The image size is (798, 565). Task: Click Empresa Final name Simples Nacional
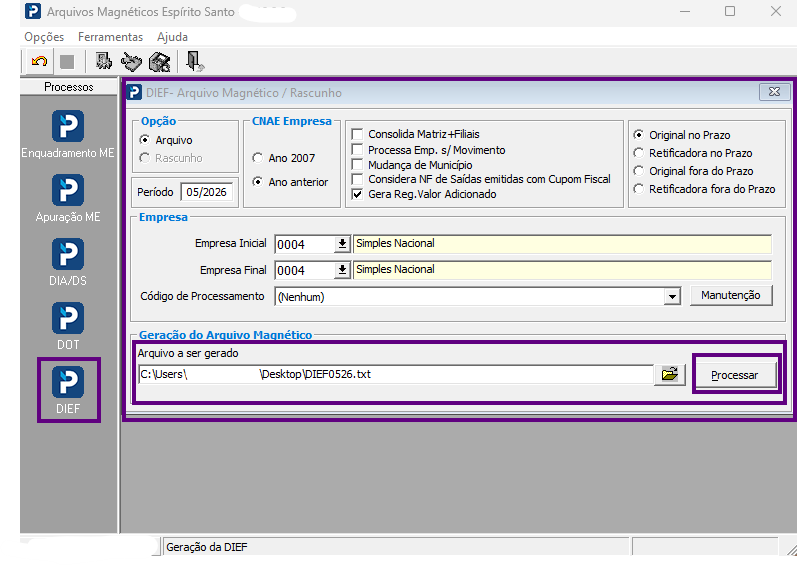point(562,270)
